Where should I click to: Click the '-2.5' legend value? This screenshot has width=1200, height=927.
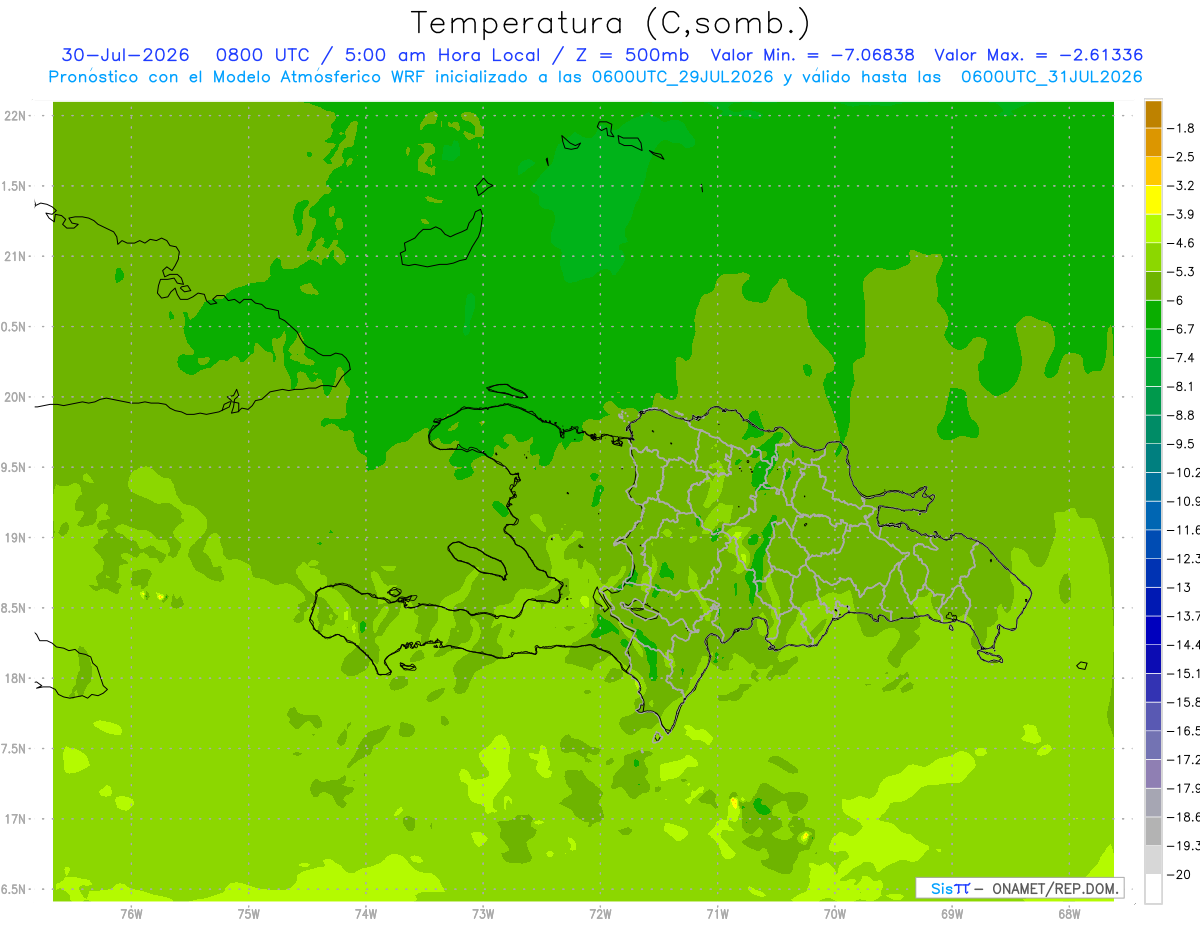point(1183,157)
